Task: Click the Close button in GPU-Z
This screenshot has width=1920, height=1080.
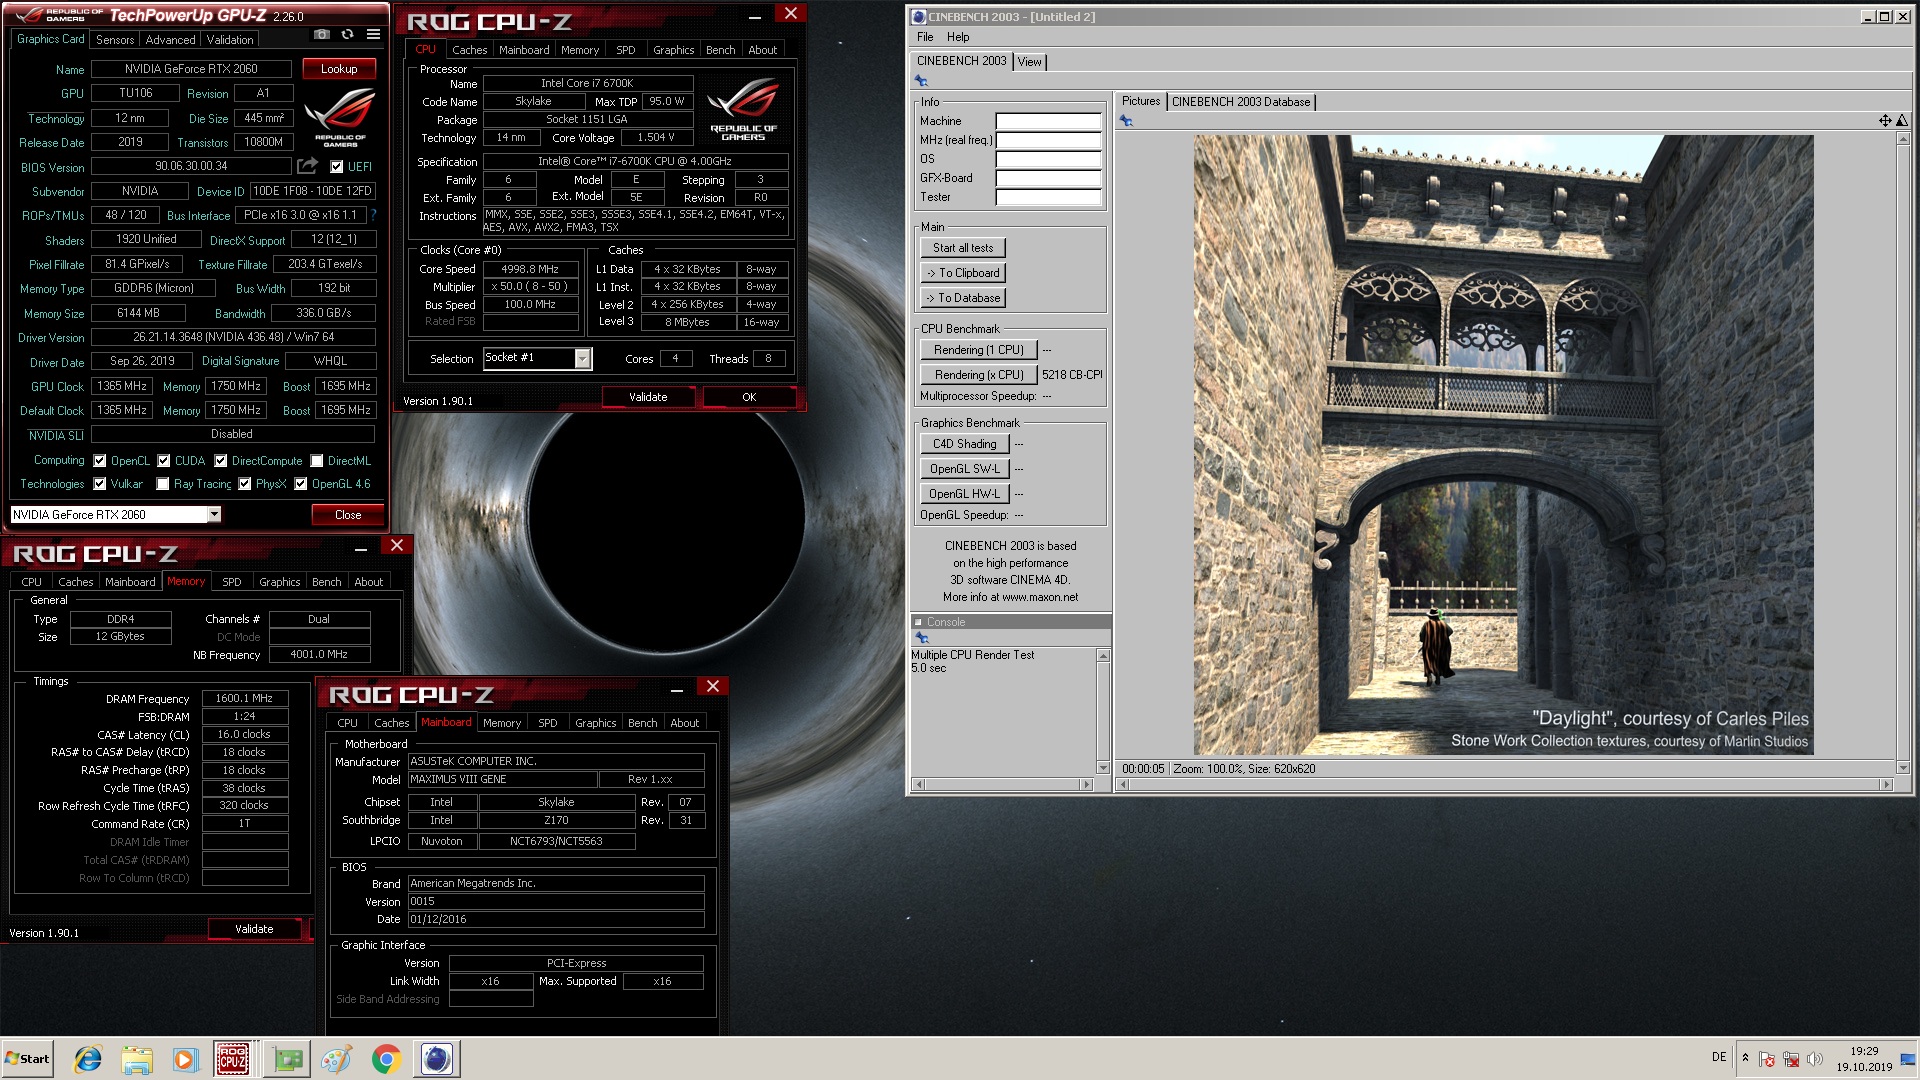Action: (x=348, y=515)
